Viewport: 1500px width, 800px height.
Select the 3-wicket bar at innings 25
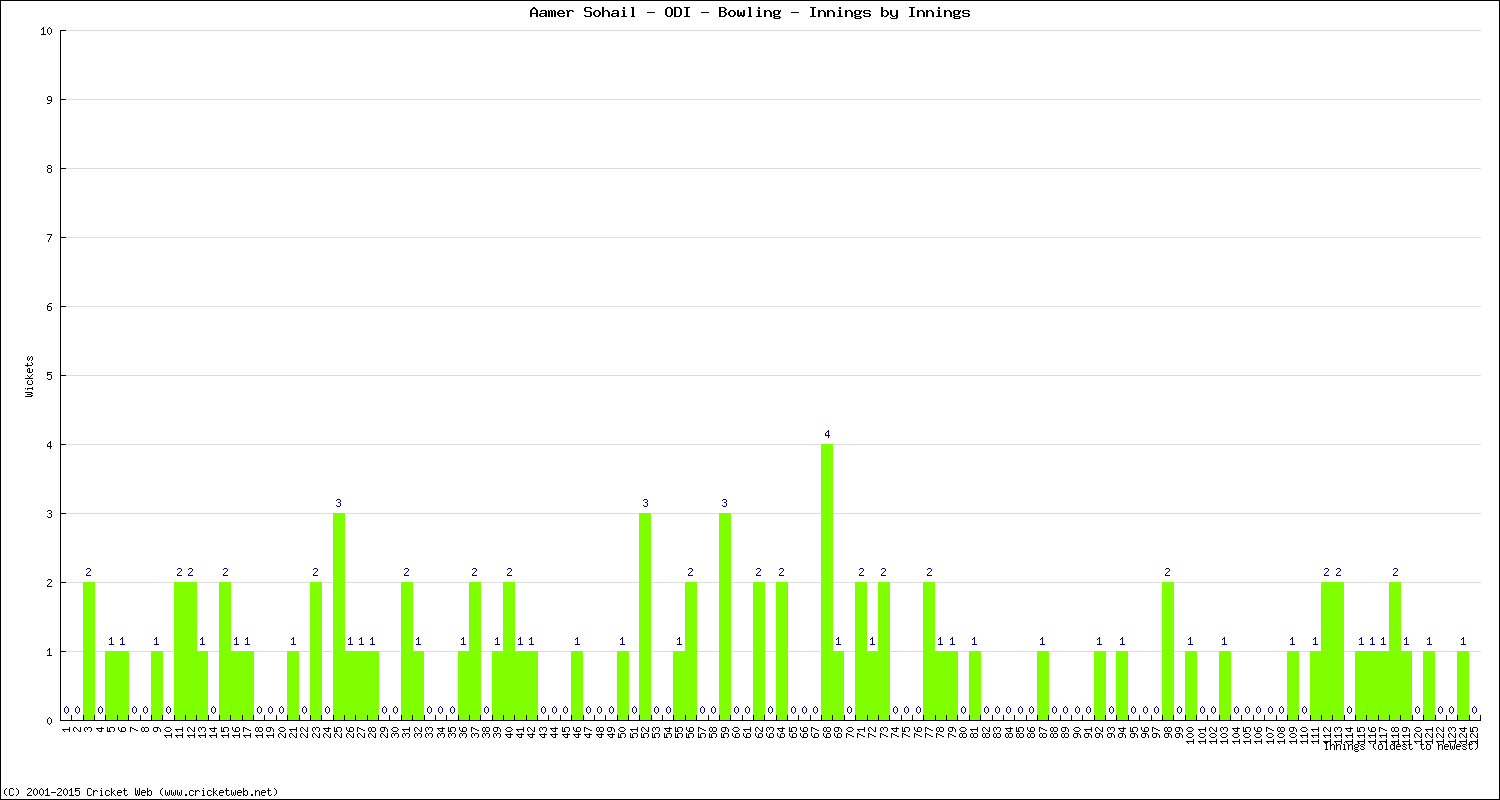point(339,616)
